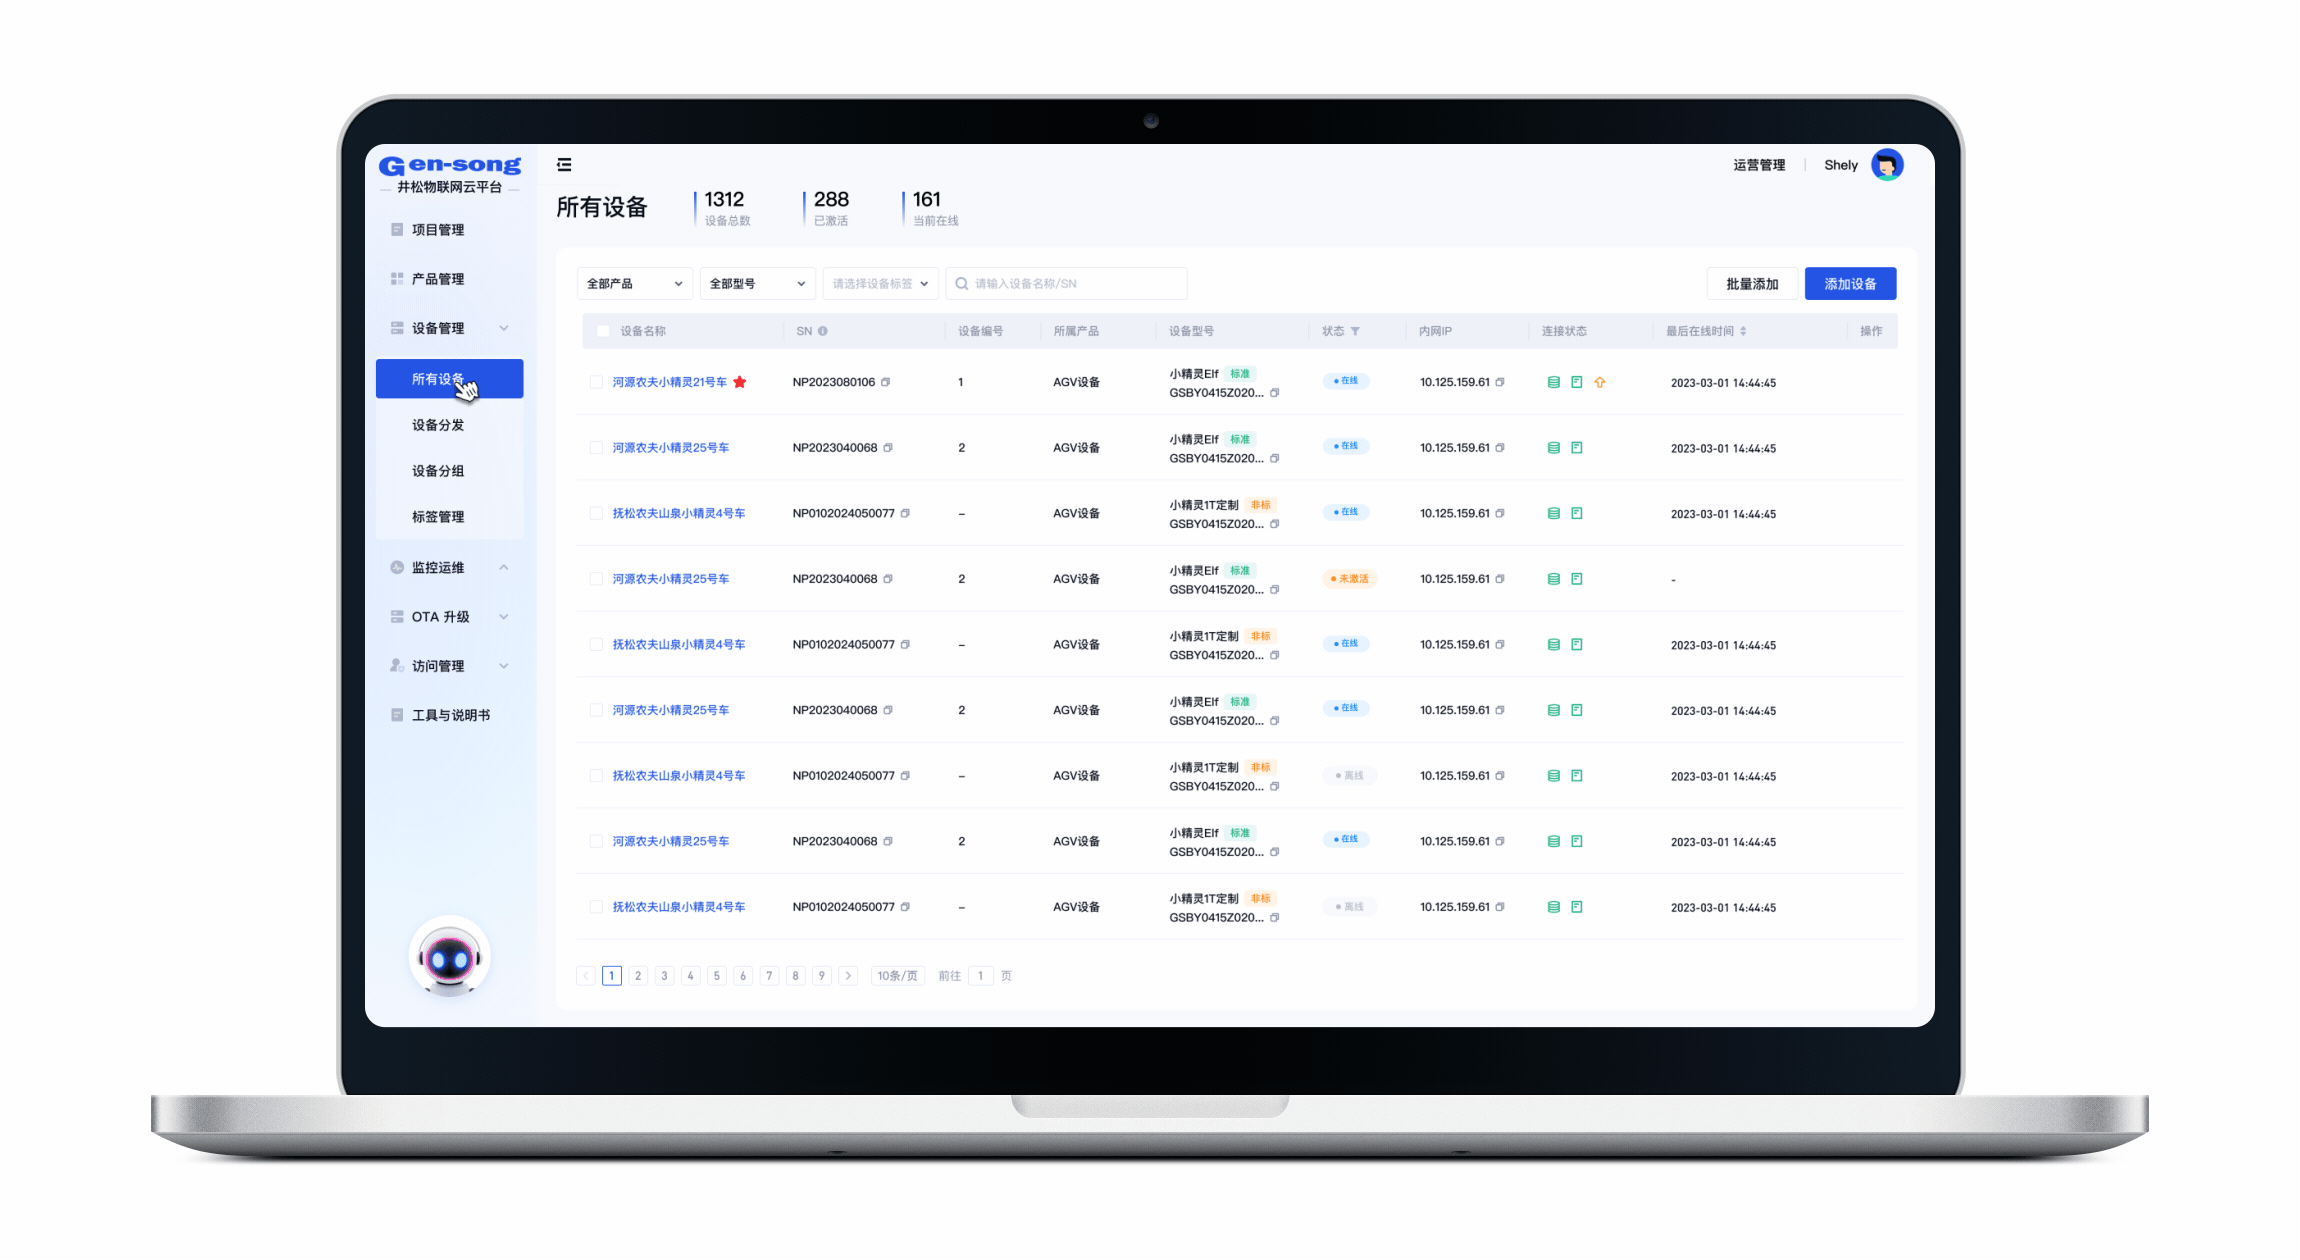Open the 全部产品 dropdown
This screenshot has width=2300, height=1260.
[x=634, y=284]
